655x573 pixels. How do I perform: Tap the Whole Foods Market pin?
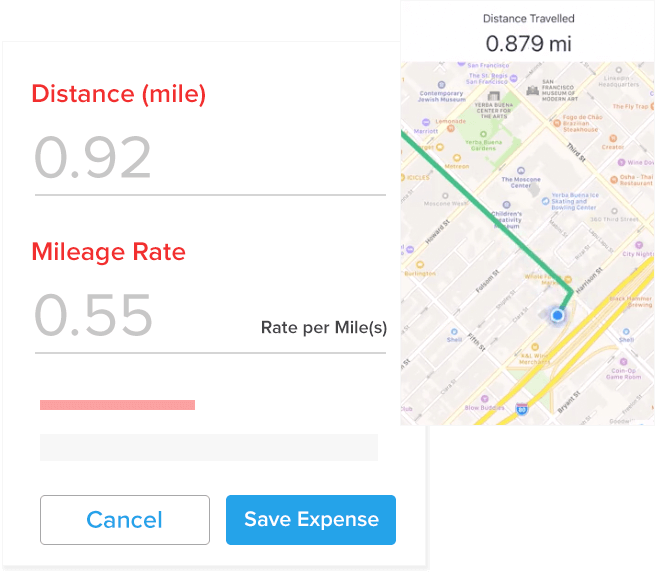(567, 279)
